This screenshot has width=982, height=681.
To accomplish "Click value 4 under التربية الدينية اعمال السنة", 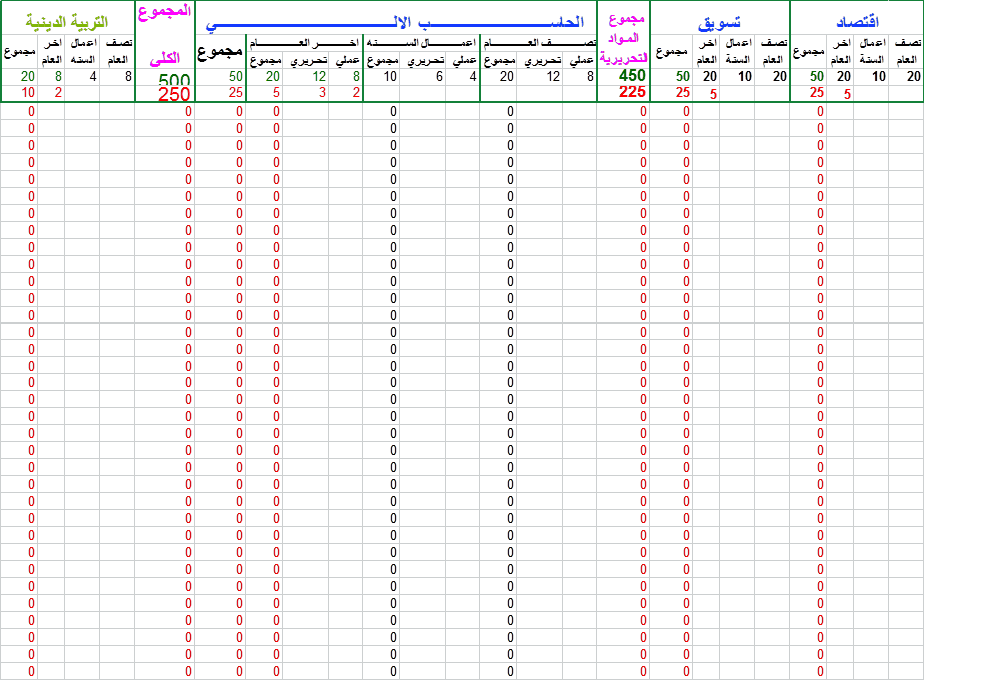I will click(93, 76).
